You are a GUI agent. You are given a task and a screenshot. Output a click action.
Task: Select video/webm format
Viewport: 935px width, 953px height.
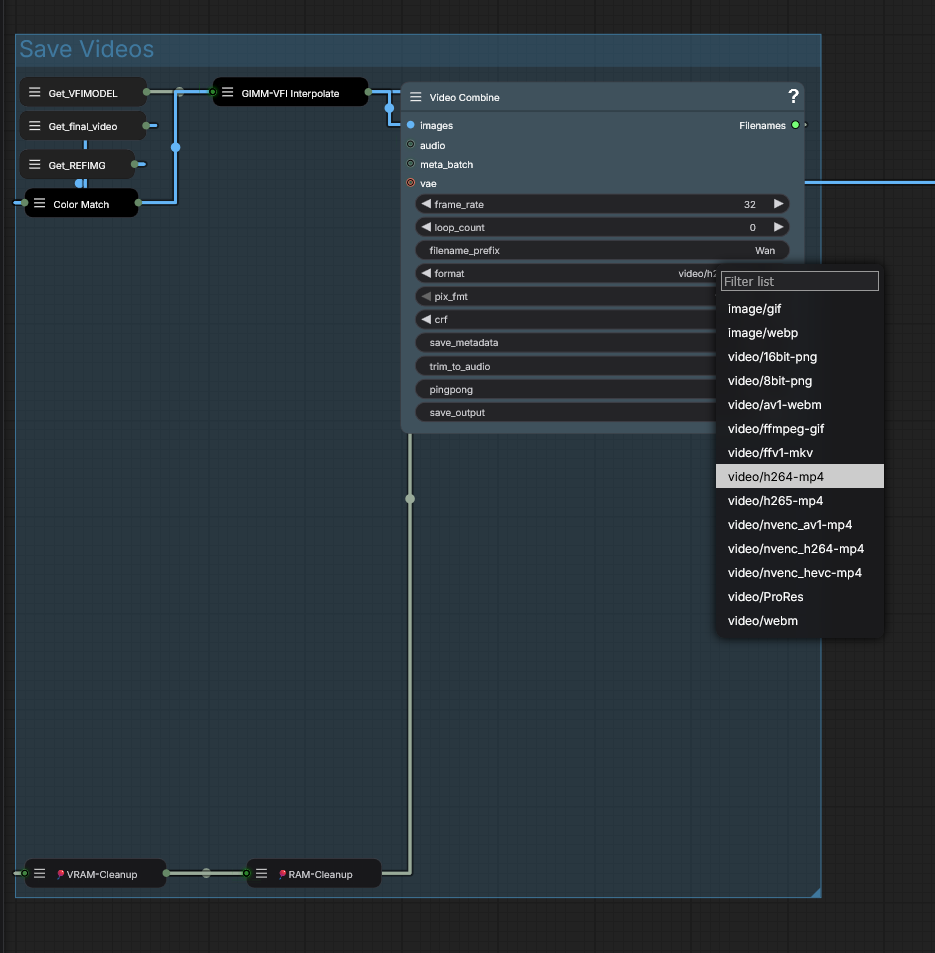pyautogui.click(x=799, y=621)
